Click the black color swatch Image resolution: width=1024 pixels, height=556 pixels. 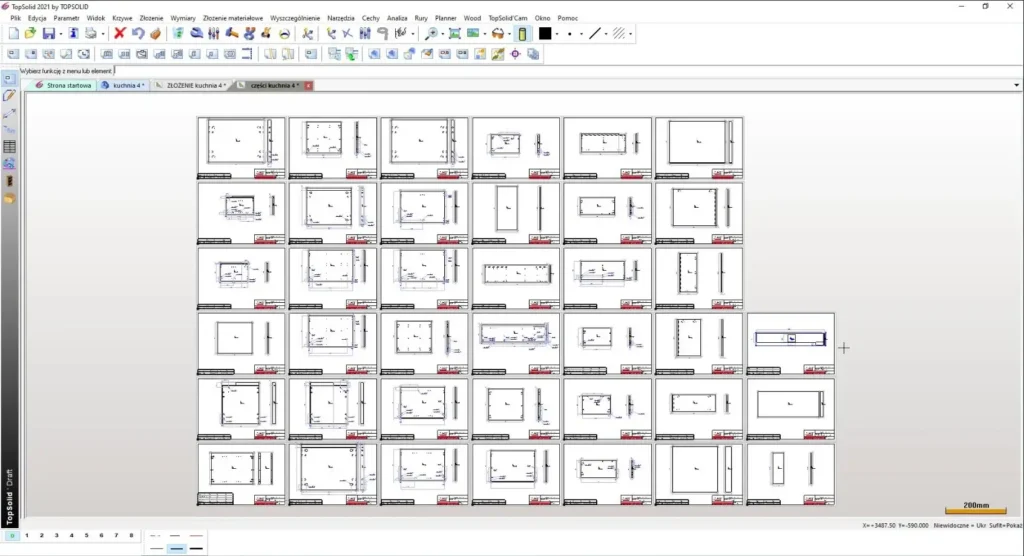click(x=545, y=33)
